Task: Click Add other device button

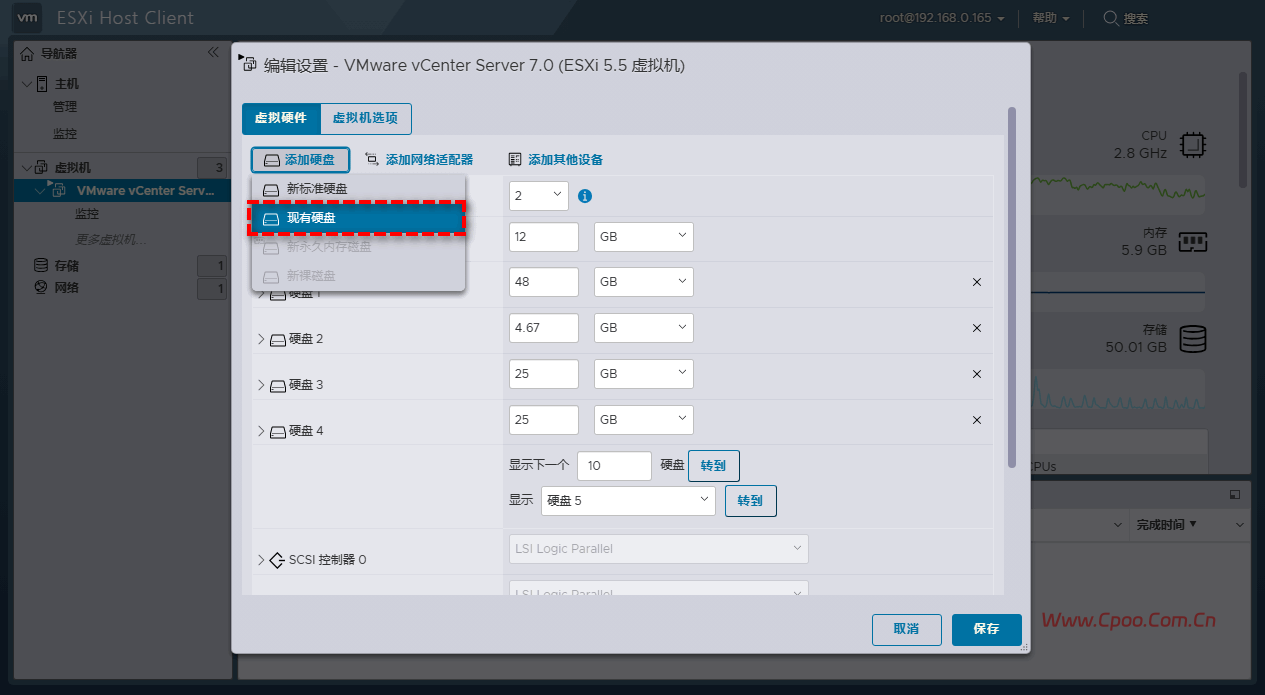Action: [x=555, y=160]
